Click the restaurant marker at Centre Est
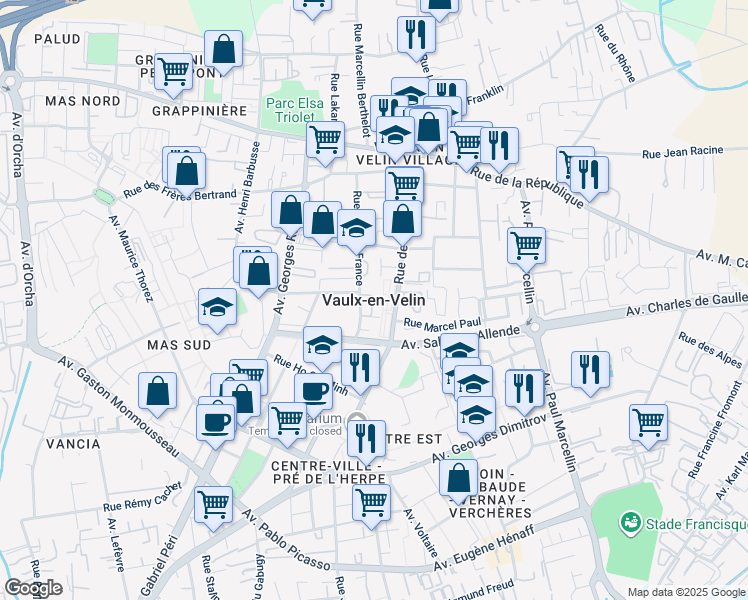The width and height of the screenshot is (748, 600). (x=366, y=437)
